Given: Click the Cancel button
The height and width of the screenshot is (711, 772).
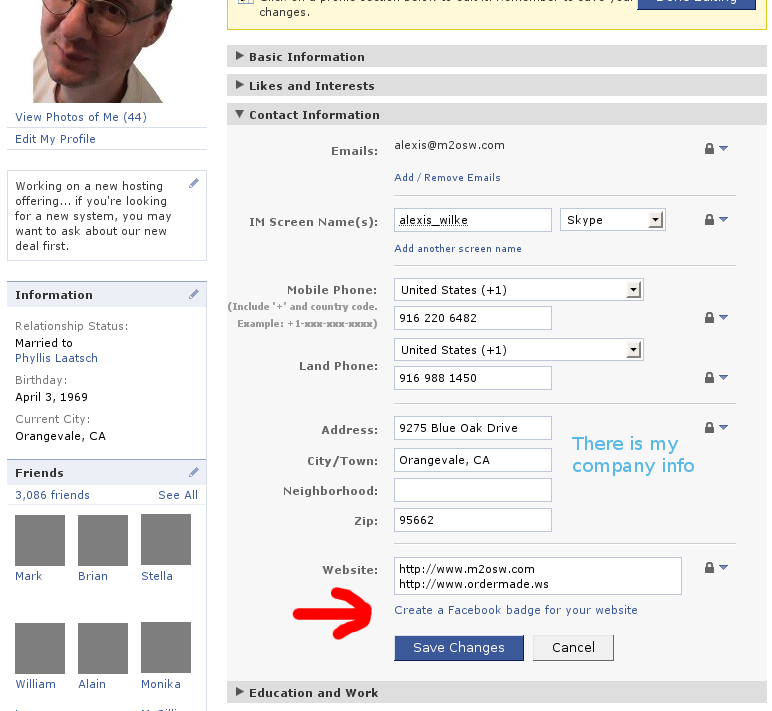Looking at the screenshot, I should click(x=573, y=647).
